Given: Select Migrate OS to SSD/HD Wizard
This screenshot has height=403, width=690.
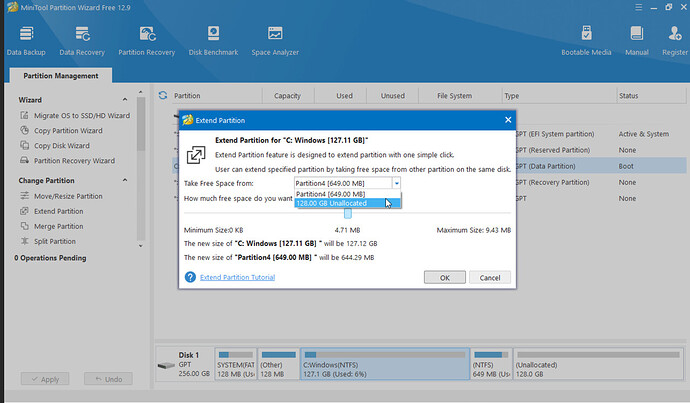Looking at the screenshot, I should tap(82, 115).
